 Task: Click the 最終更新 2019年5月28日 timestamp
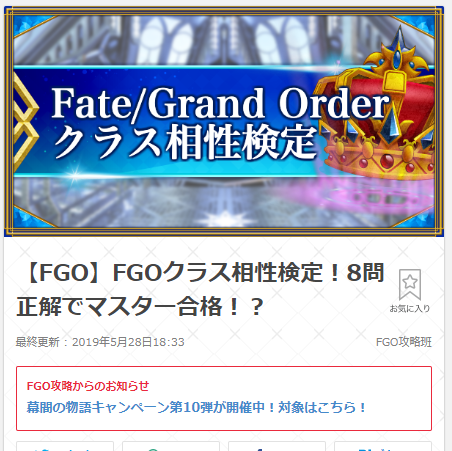pos(100,342)
